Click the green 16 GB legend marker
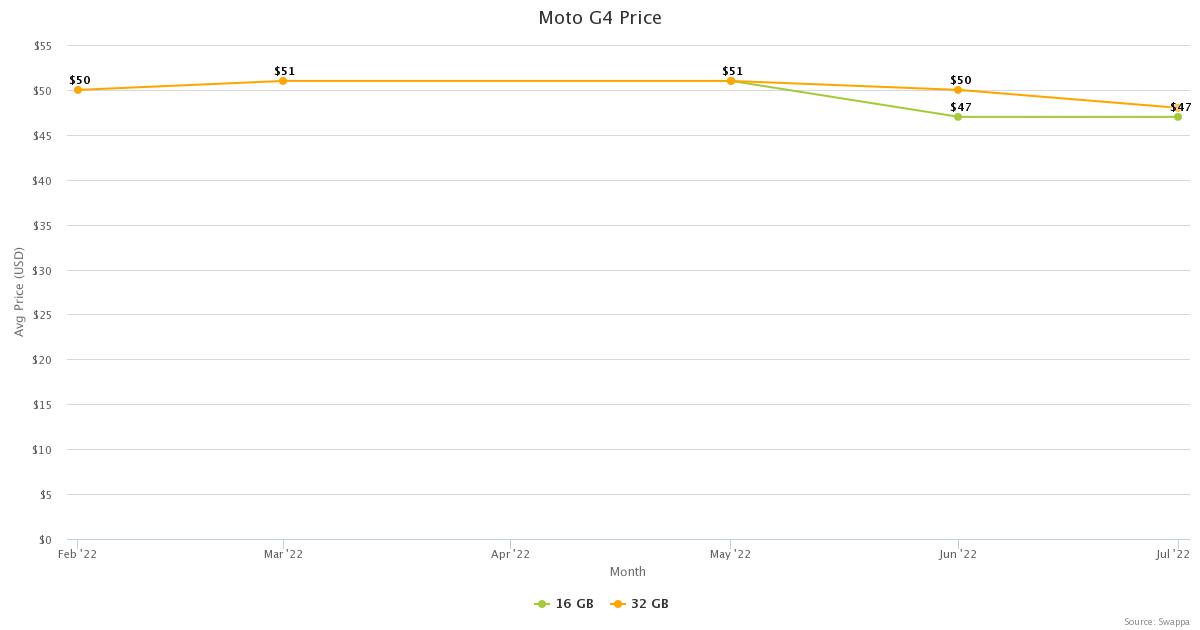The width and height of the screenshot is (1200, 630). [542, 604]
